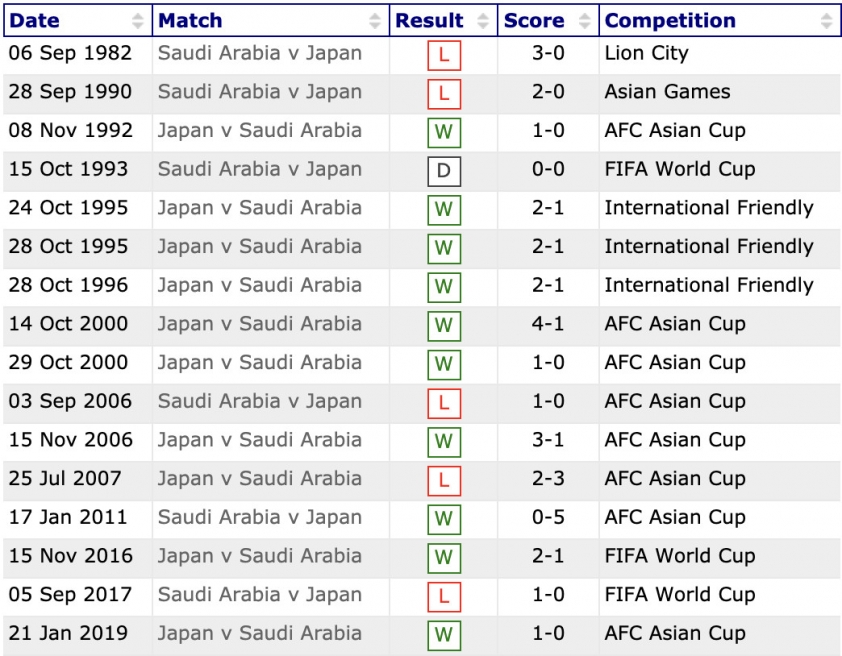Open Saudi Arabia v Japan match on 28 Sep 1990
Image resolution: width=842 pixels, height=656 pixels.
[x=260, y=92]
